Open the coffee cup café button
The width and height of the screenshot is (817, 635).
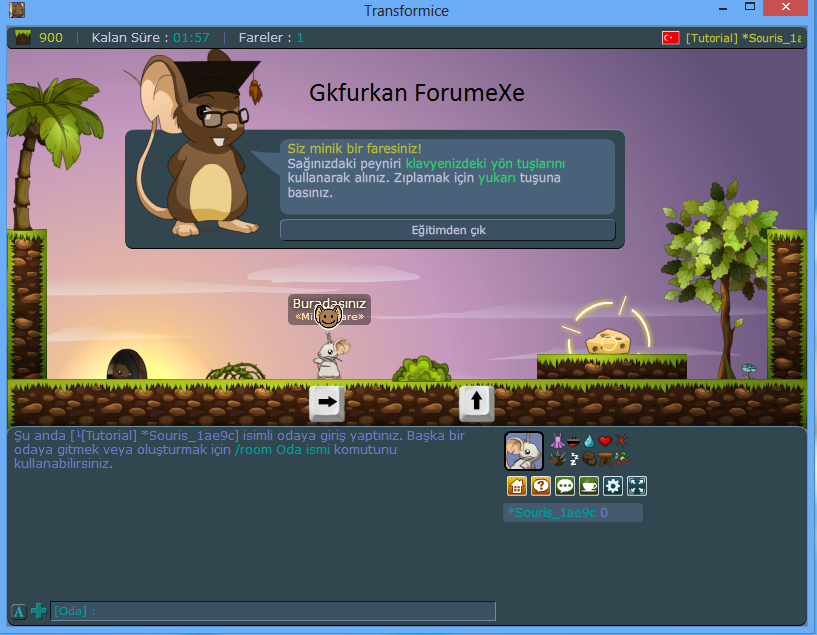click(x=589, y=486)
